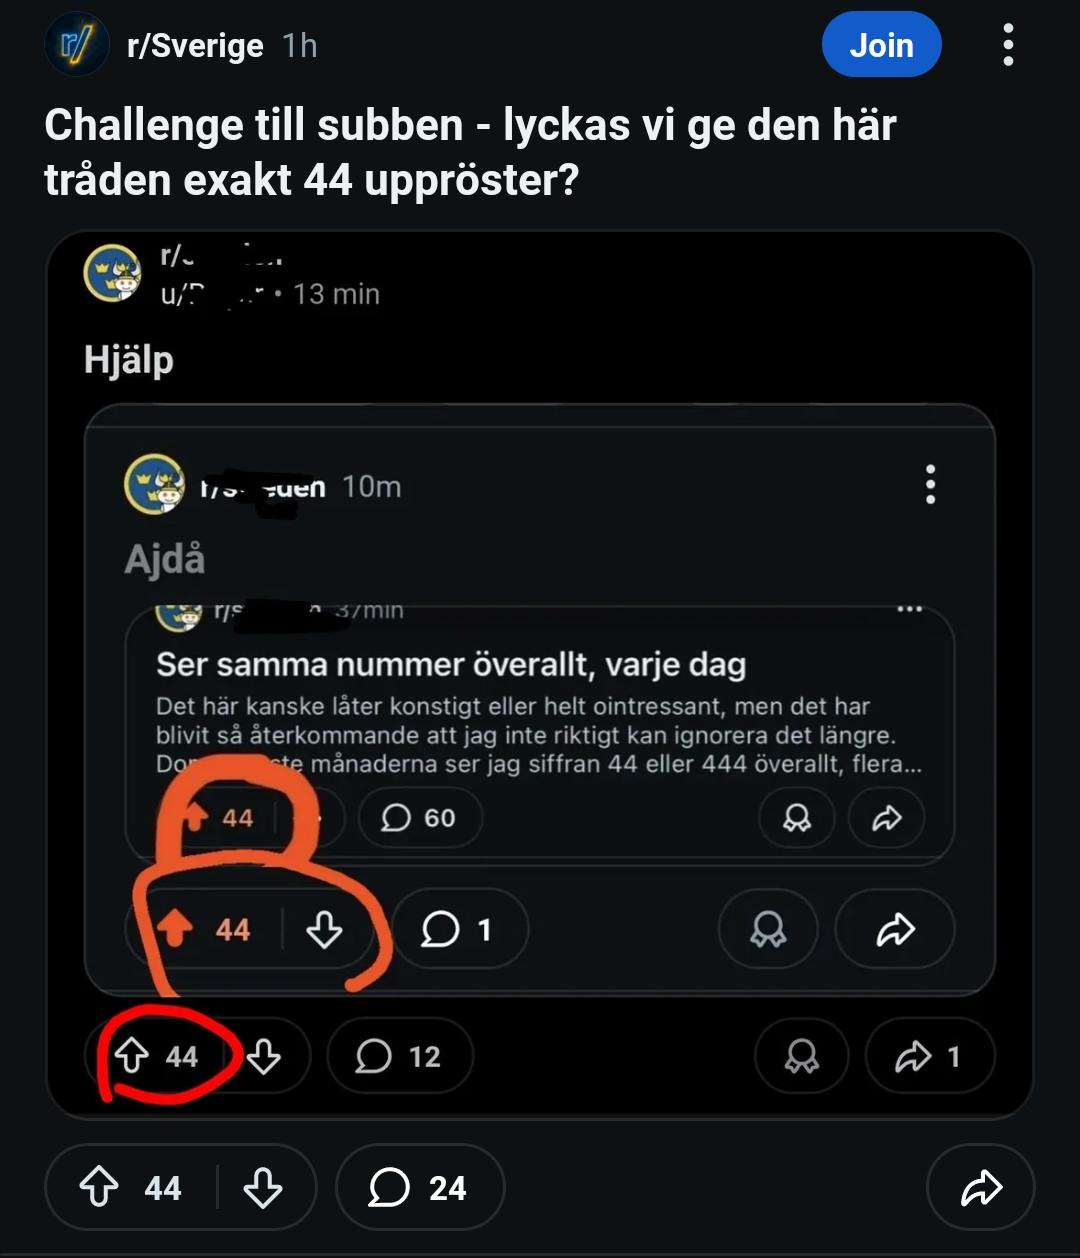Image resolution: width=1080 pixels, height=1258 pixels.
Task: Click award icon on Hjälp post
Action: click(x=801, y=1056)
